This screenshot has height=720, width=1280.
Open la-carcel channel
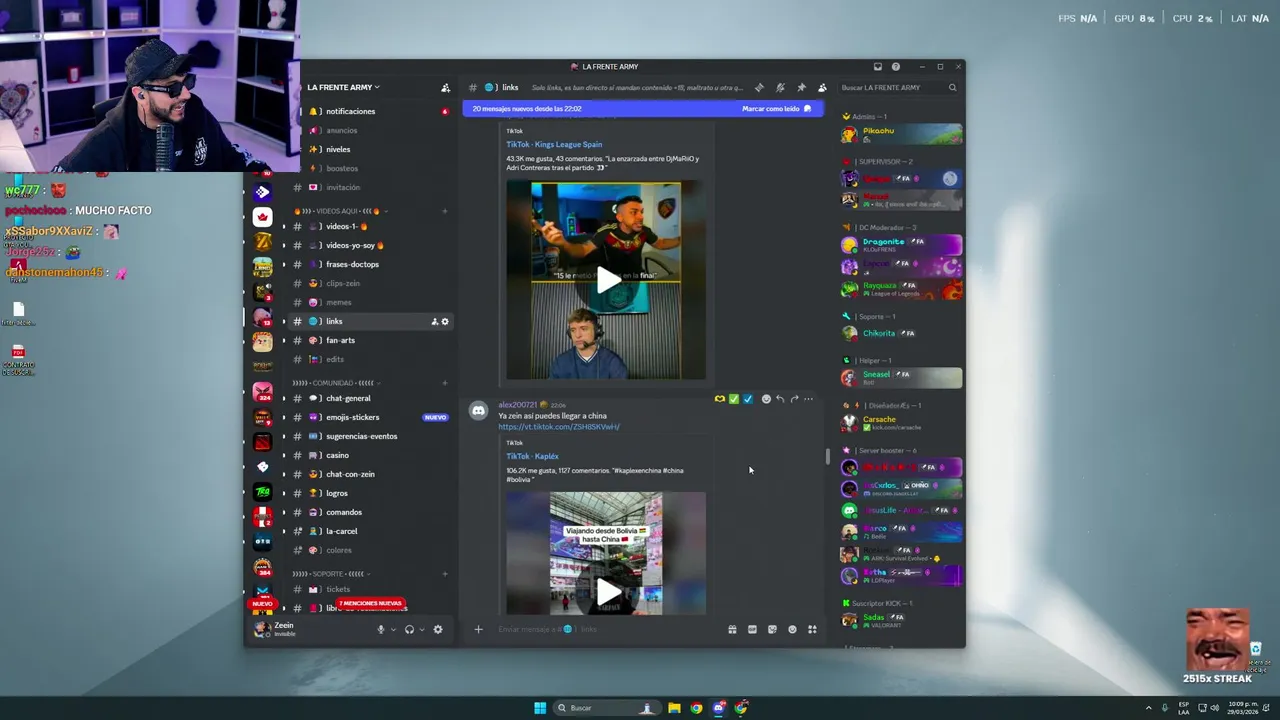tap(371, 531)
